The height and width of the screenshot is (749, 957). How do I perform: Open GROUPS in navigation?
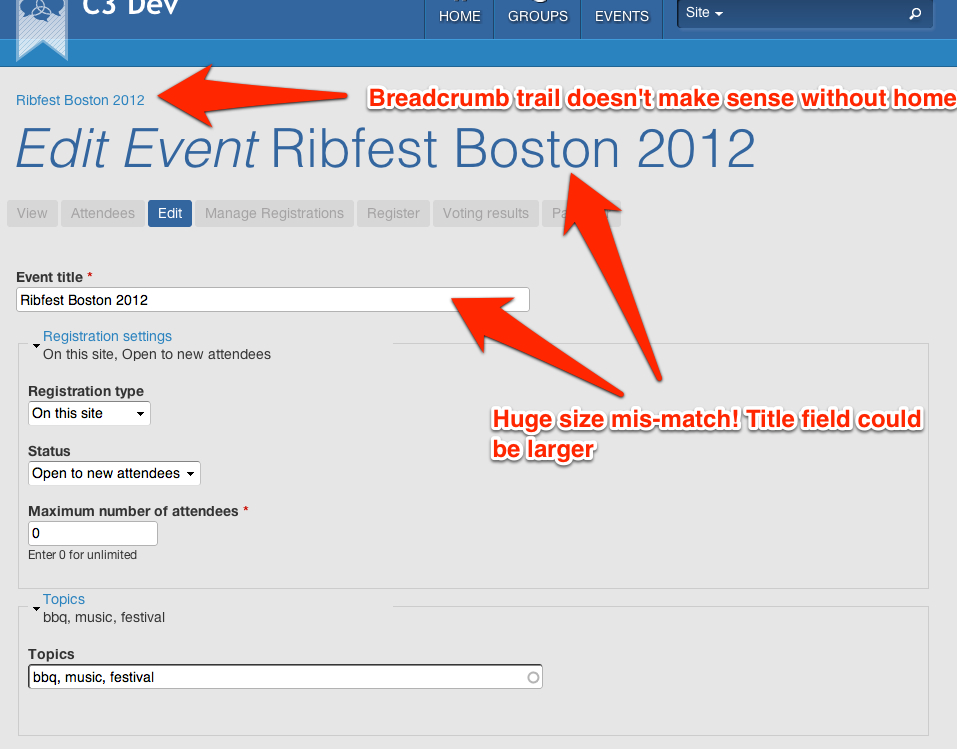(x=538, y=16)
